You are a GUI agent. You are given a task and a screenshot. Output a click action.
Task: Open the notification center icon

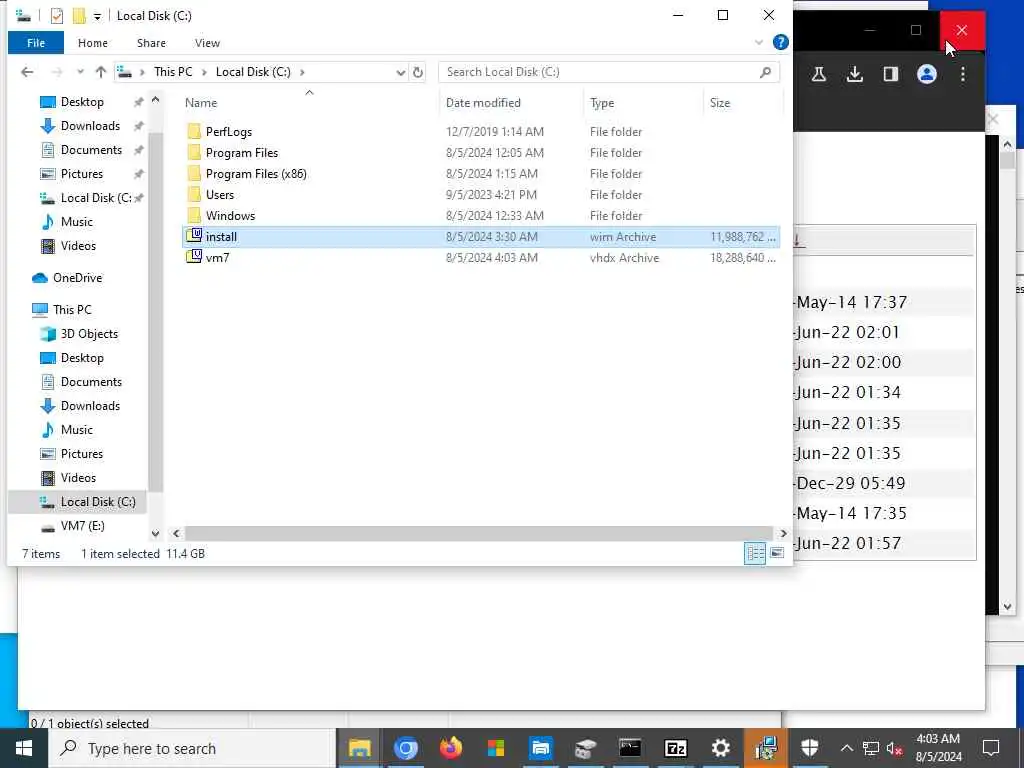pyautogui.click(x=991, y=748)
